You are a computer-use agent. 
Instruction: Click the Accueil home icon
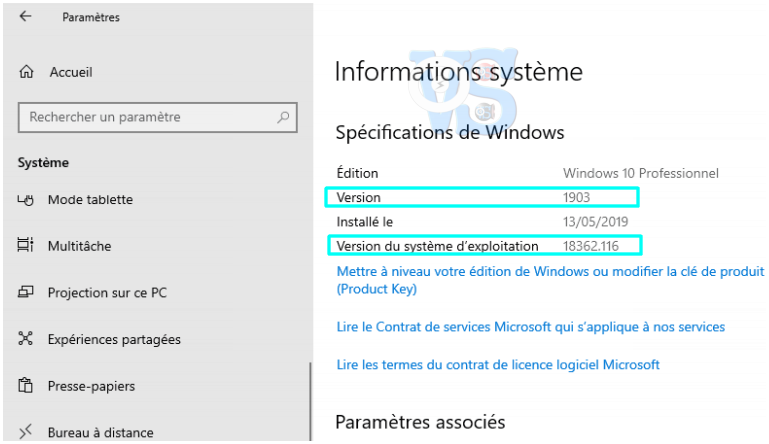point(27,72)
